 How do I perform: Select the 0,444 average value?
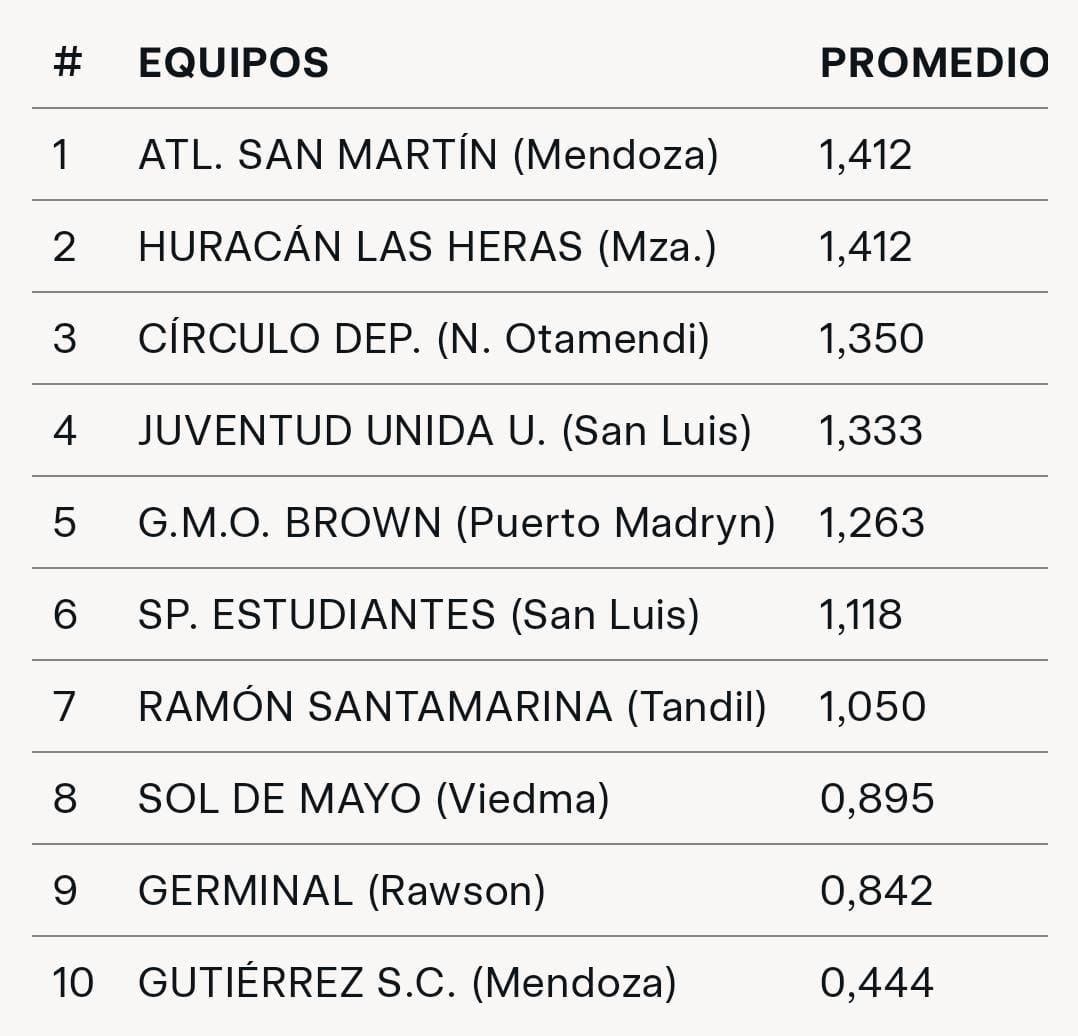click(877, 982)
